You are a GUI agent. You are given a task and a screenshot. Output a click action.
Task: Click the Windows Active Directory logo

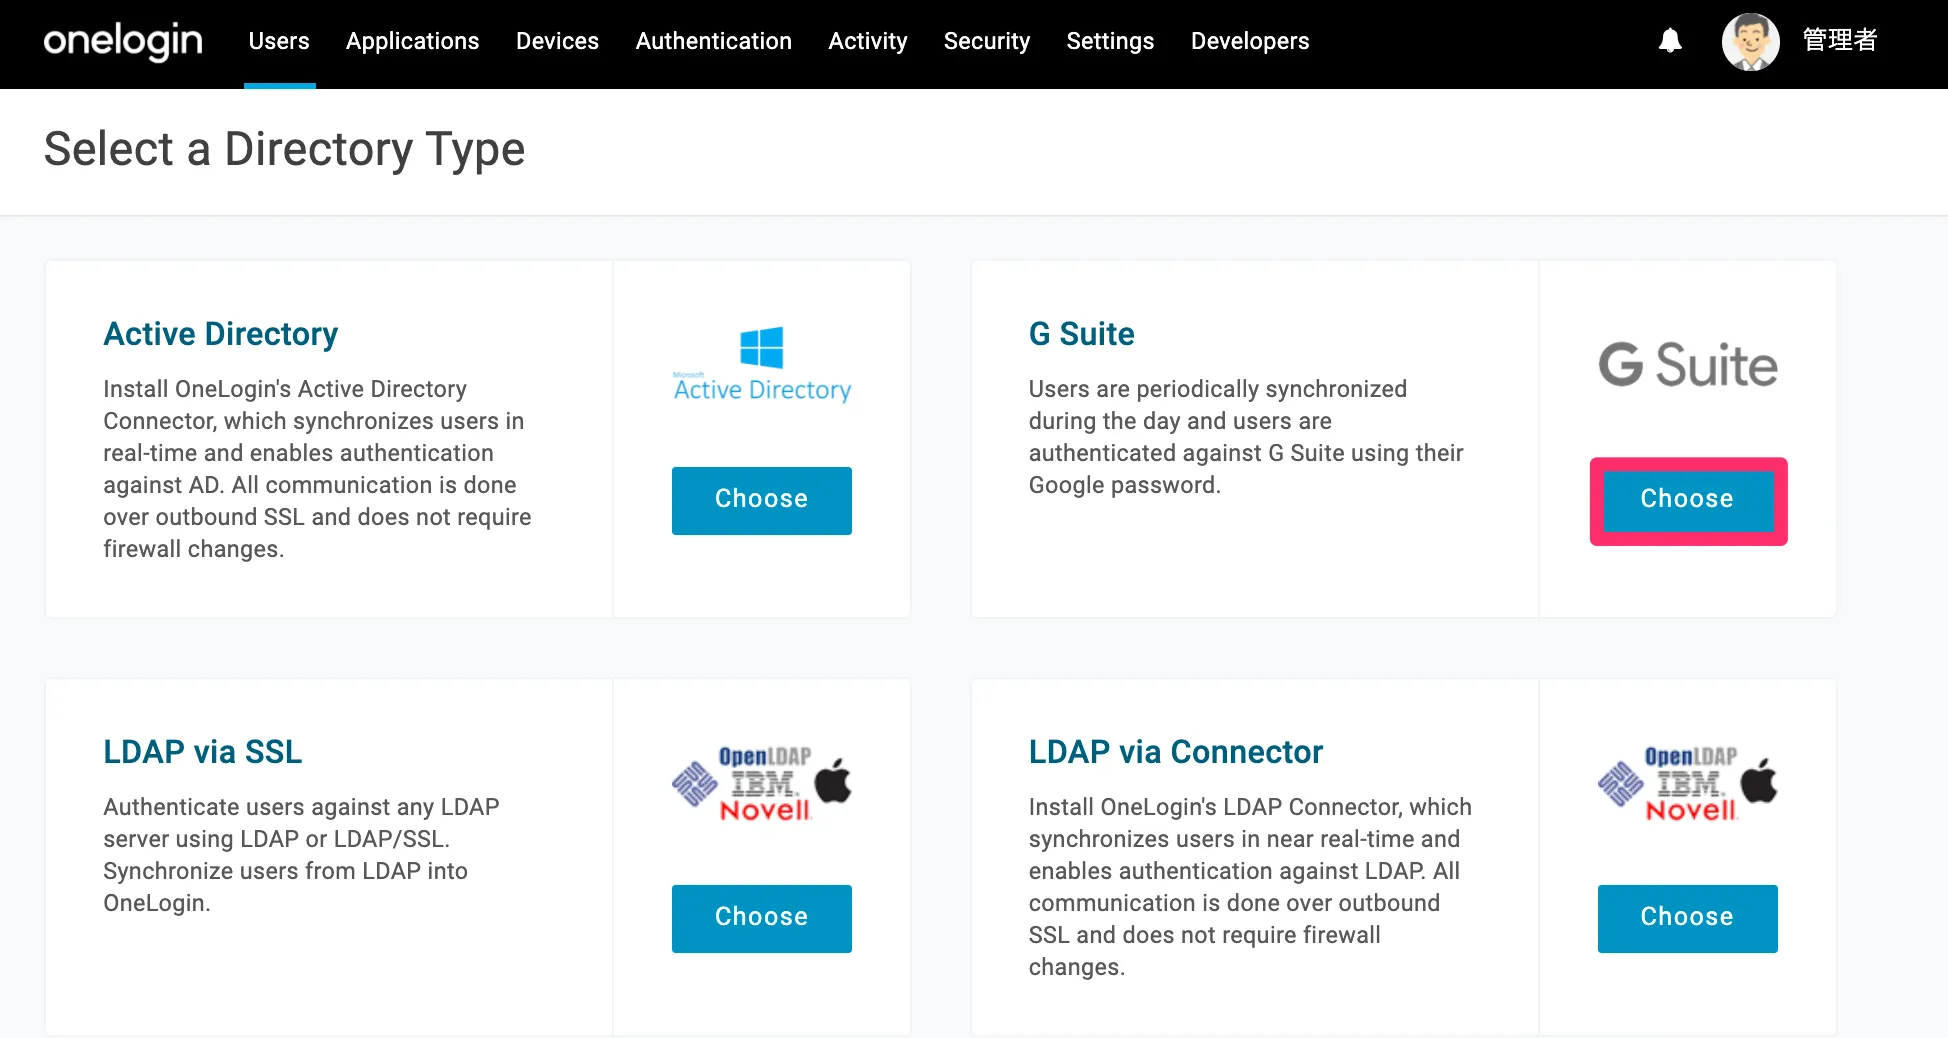[x=762, y=365]
